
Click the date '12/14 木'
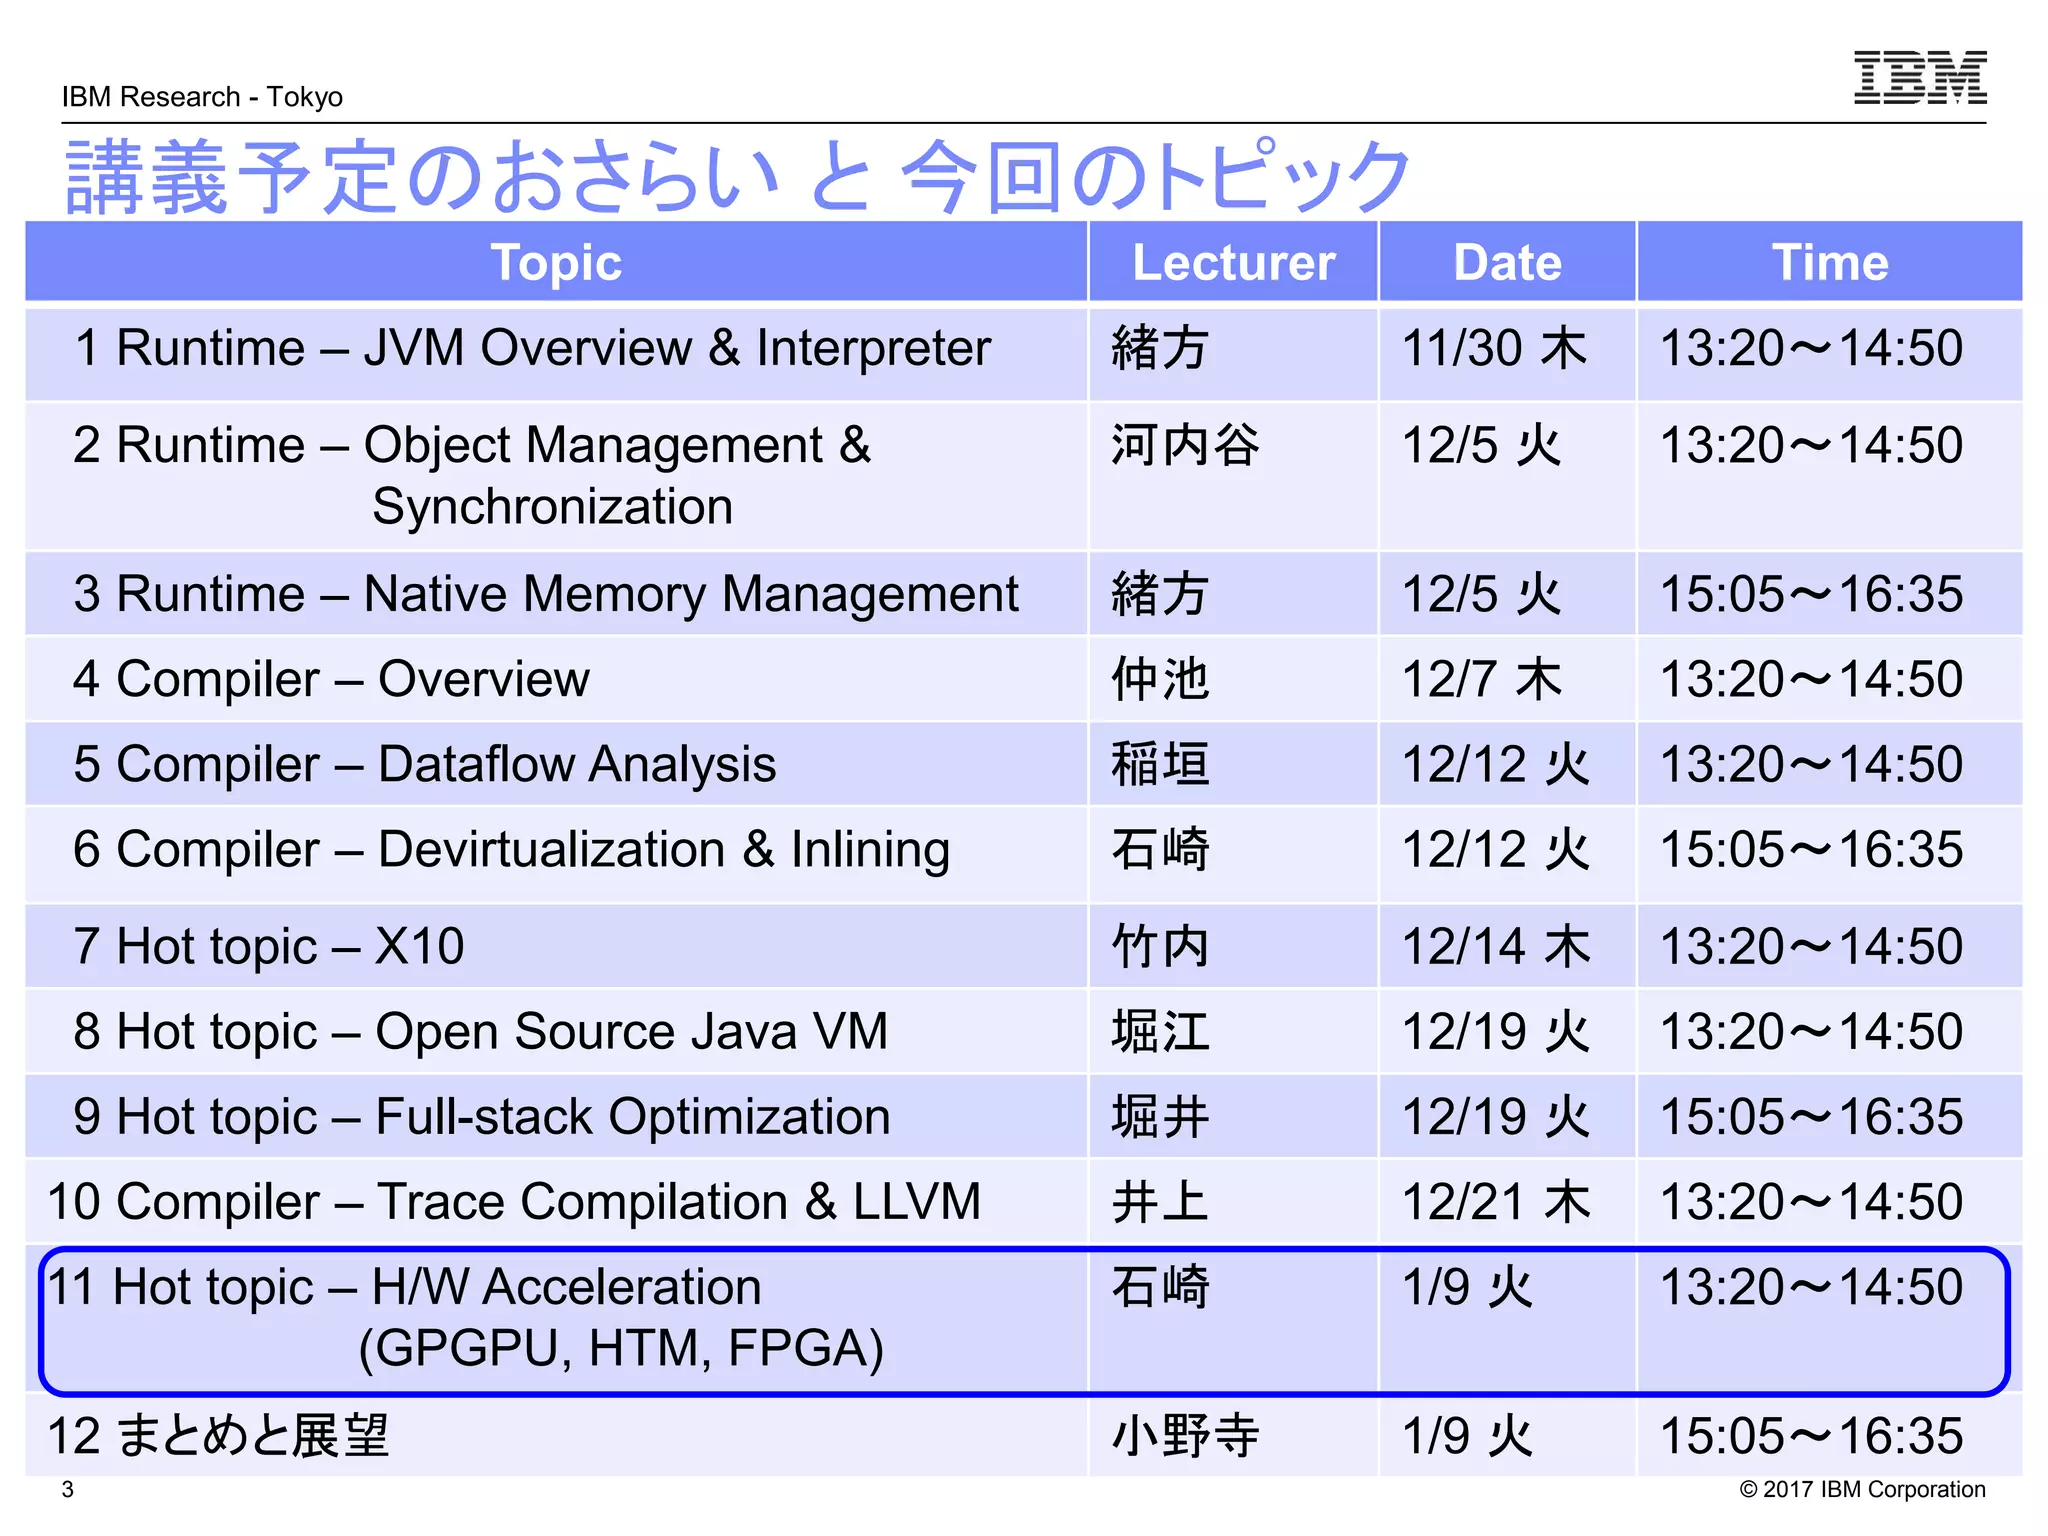pyautogui.click(x=1496, y=947)
